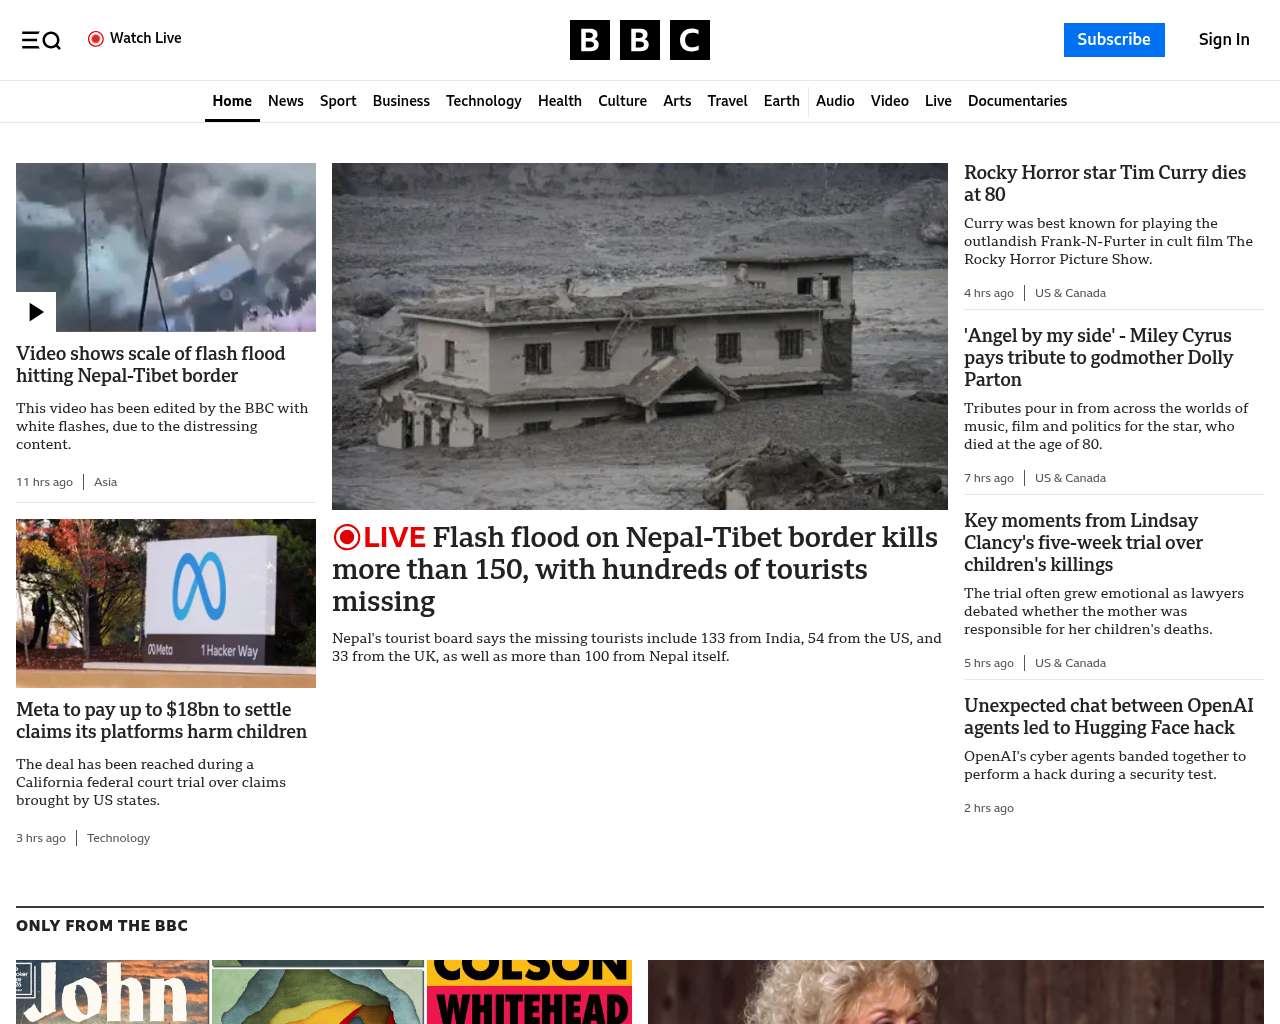
Task: Click the Subscribe button
Action: [1114, 40]
